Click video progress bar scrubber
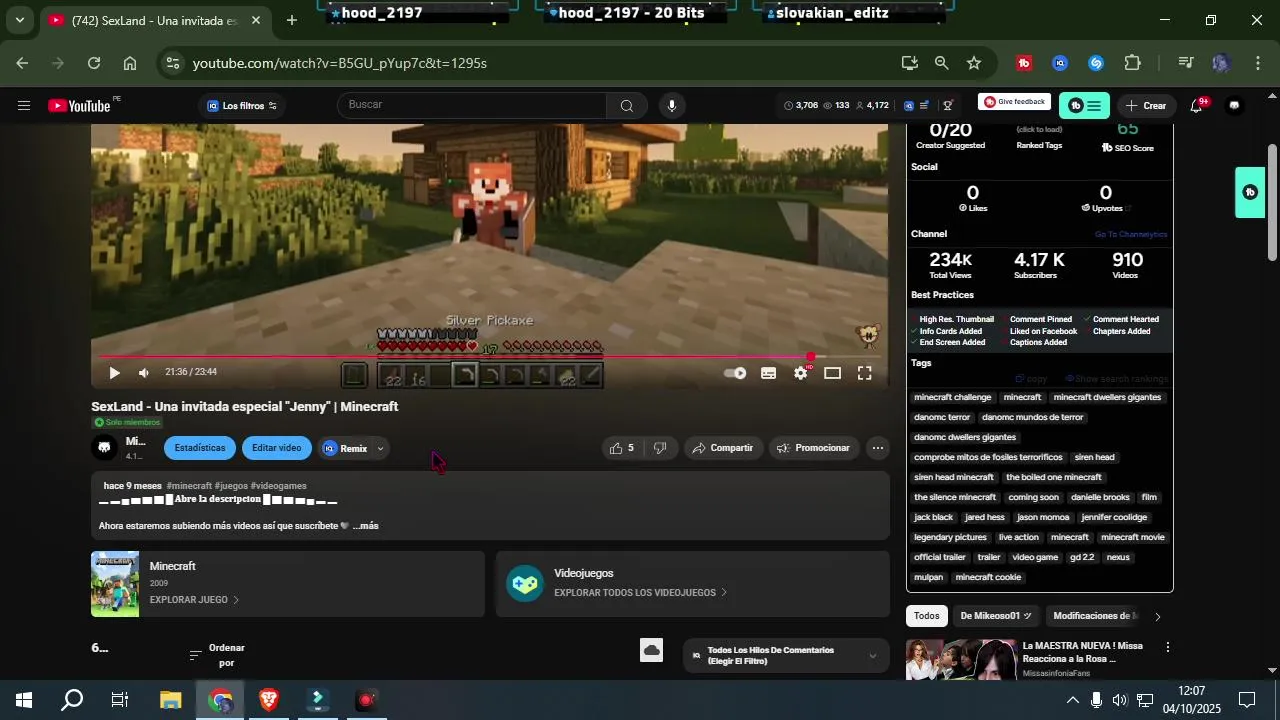The width and height of the screenshot is (1280, 720). tap(811, 356)
